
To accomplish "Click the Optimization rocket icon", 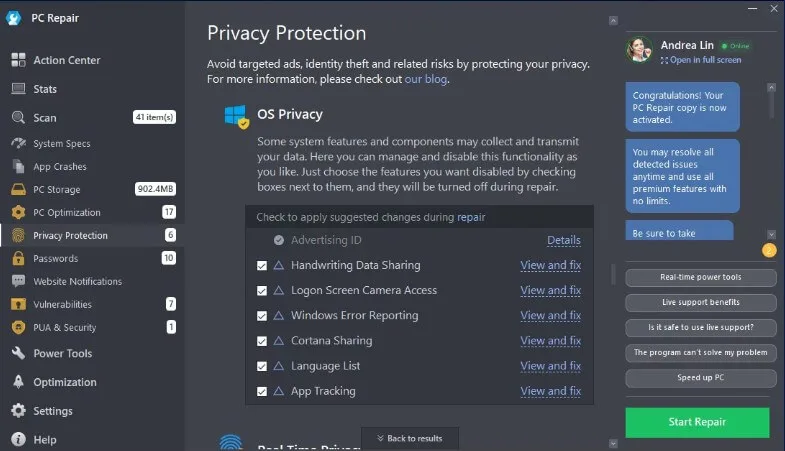I will pos(19,382).
